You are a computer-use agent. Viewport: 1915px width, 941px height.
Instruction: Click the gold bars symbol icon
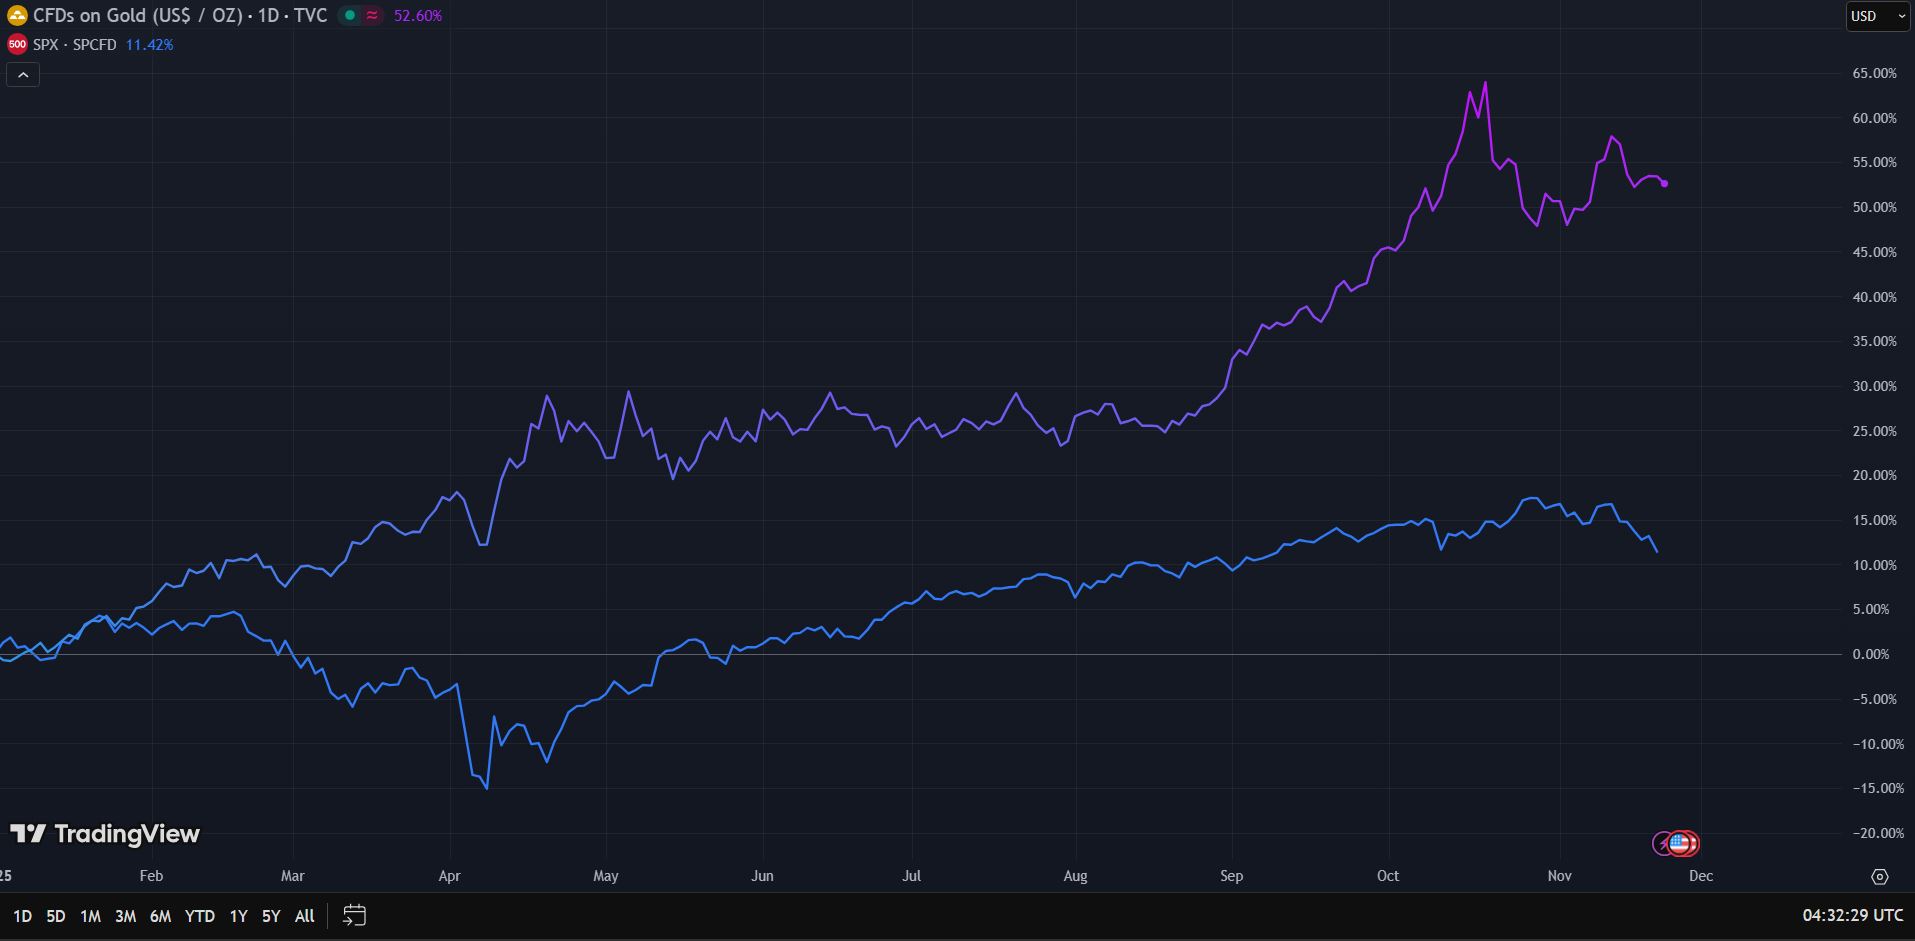point(17,16)
